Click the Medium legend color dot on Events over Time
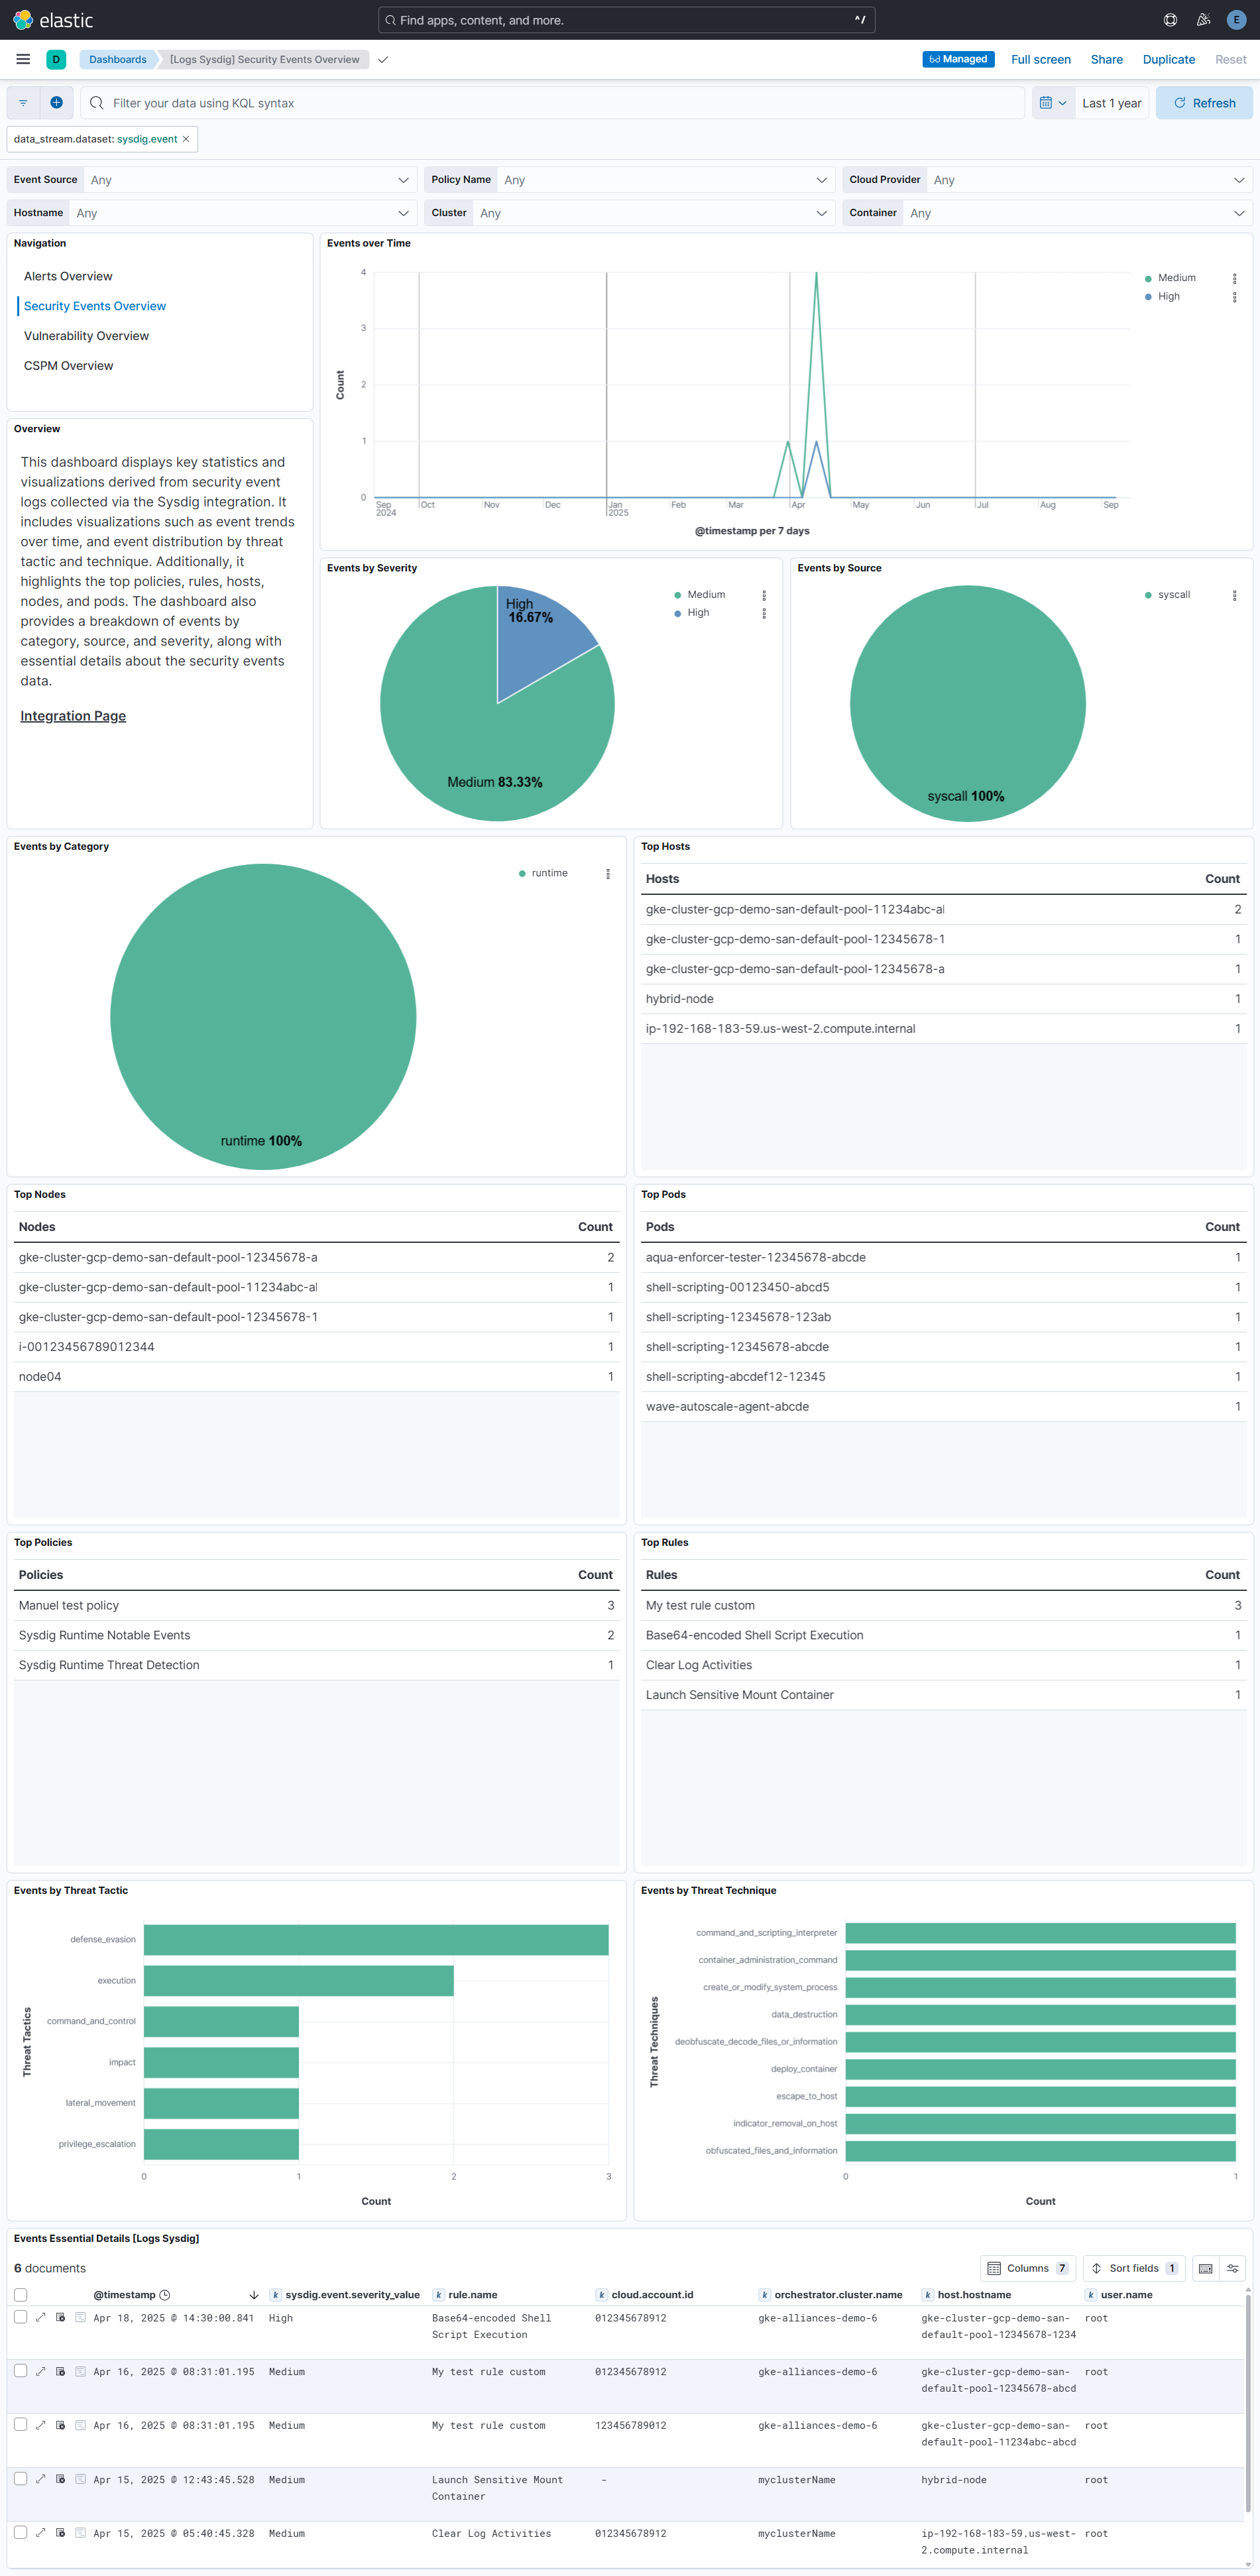 pos(1149,277)
